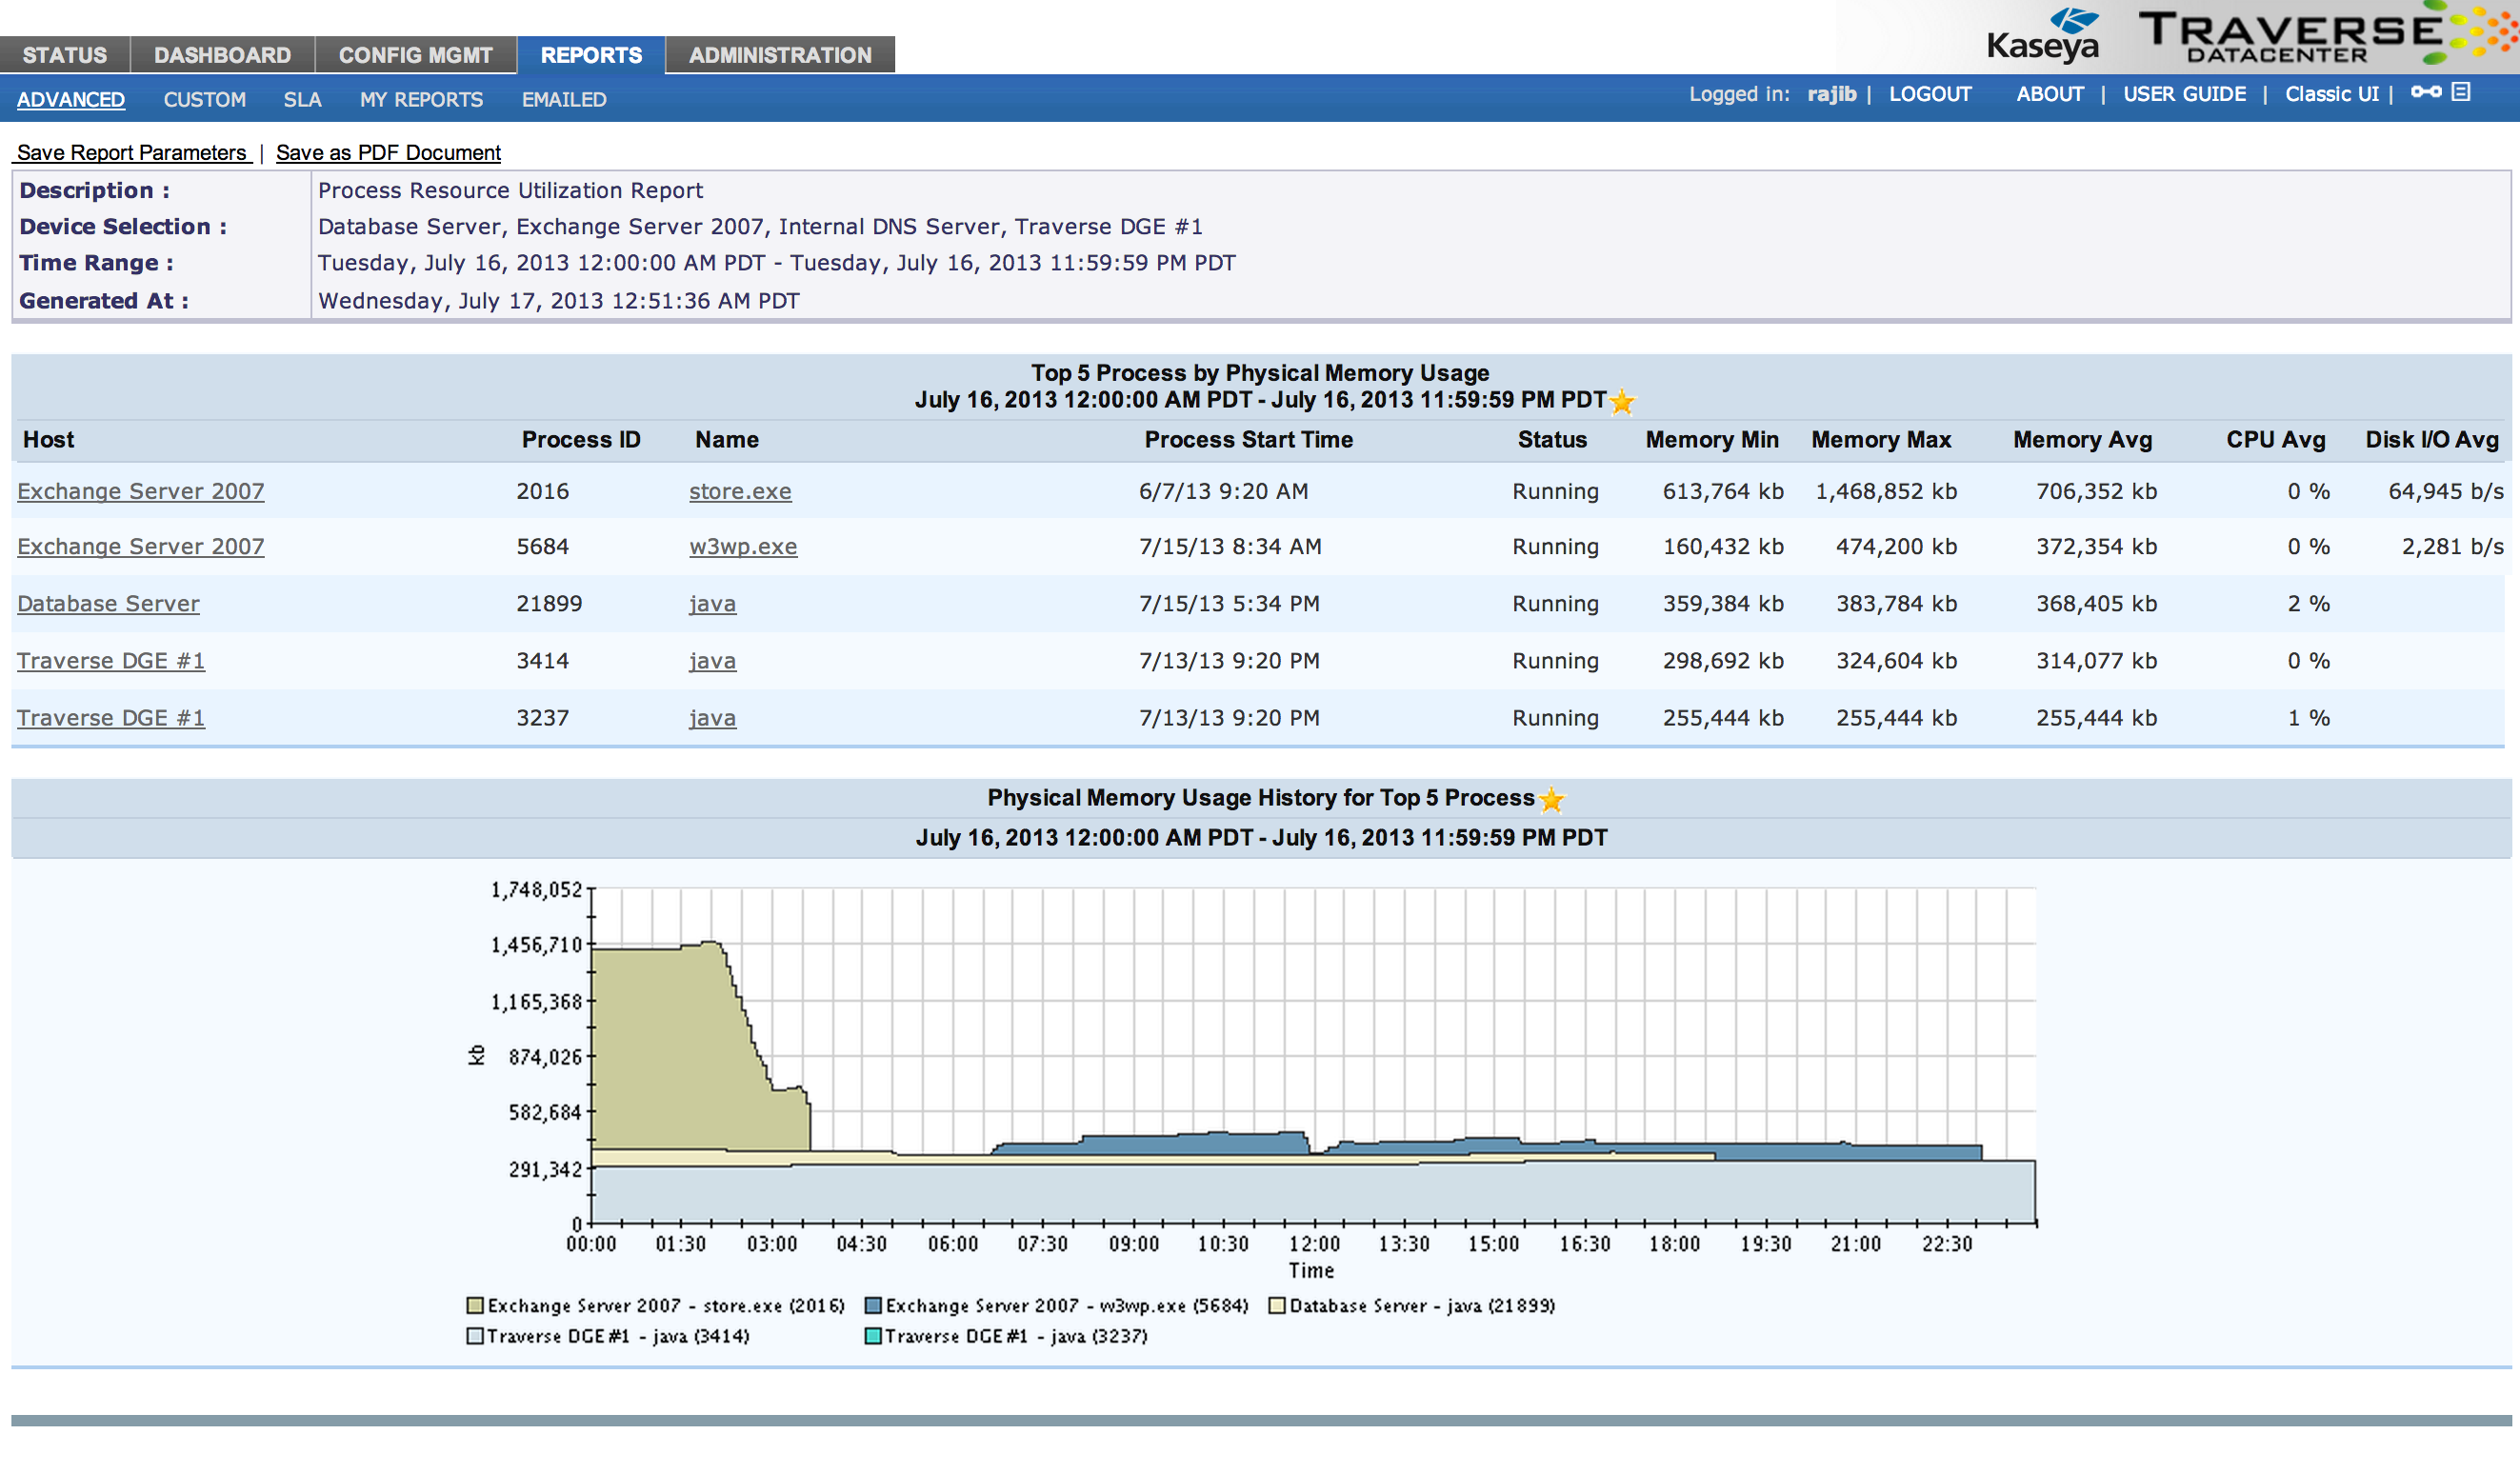
Task: Click legend swatch for java (3237)
Action: tap(873, 1336)
